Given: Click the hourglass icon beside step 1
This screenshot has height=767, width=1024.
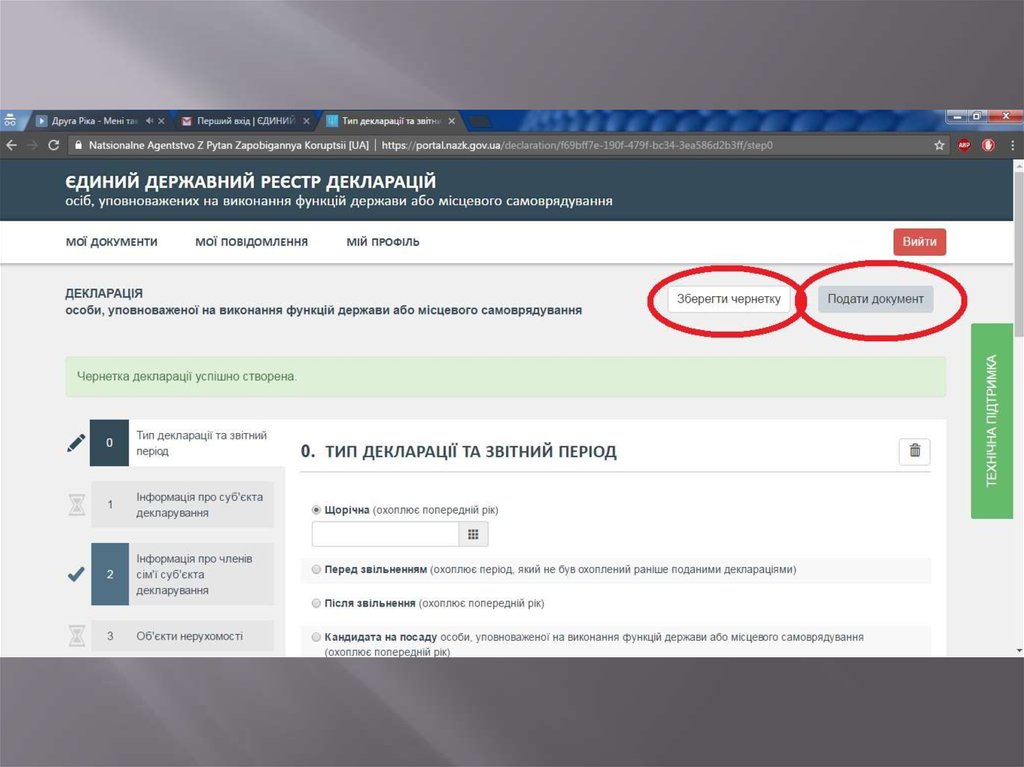Looking at the screenshot, I should click(x=77, y=505).
